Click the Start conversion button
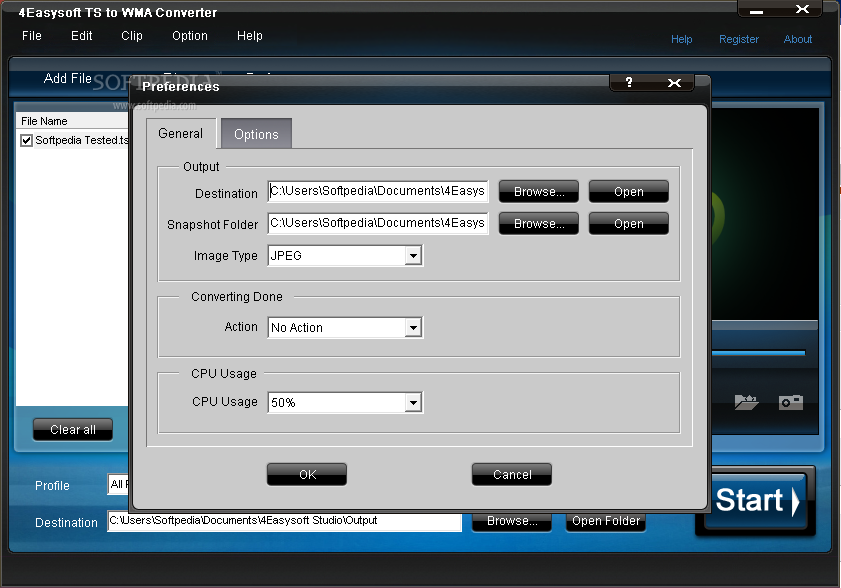The height and width of the screenshot is (588, 841). coord(756,501)
